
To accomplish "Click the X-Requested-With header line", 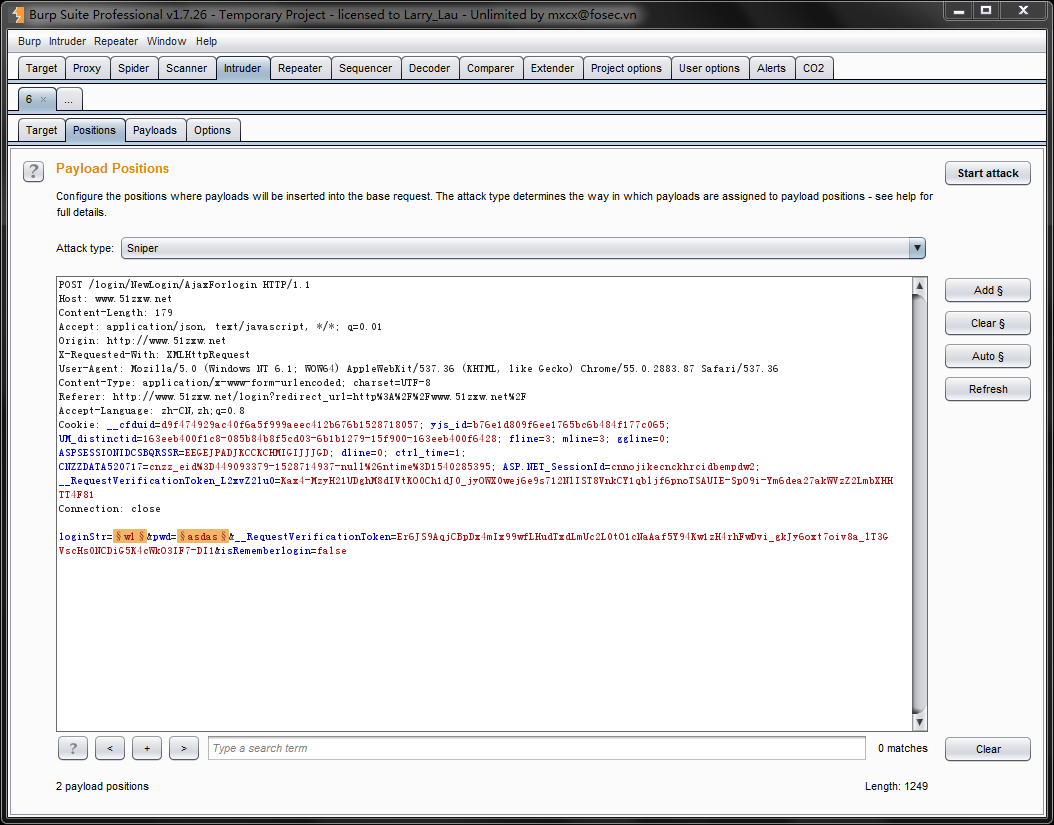I will (x=154, y=354).
